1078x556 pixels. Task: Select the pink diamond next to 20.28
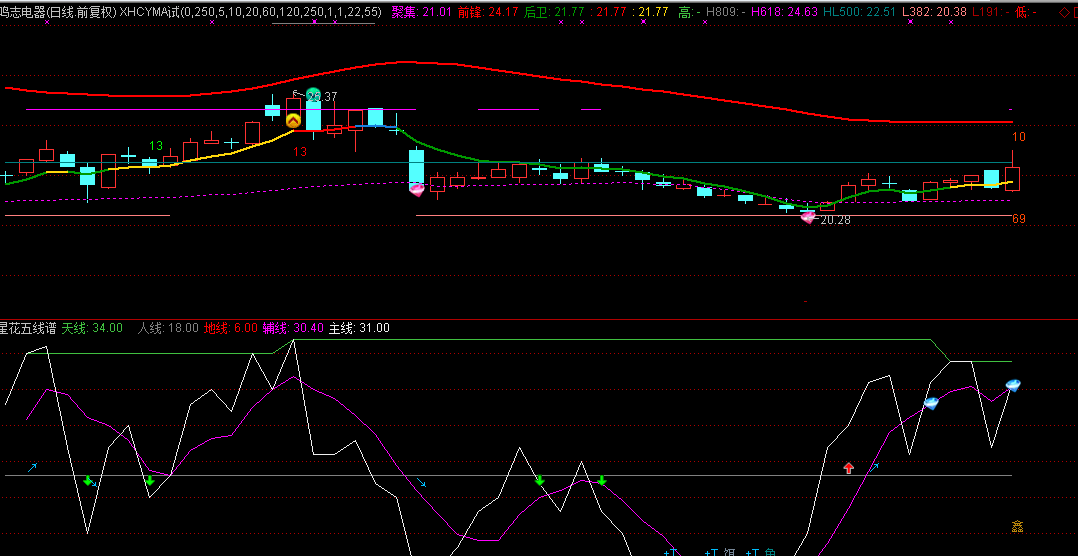[808, 217]
